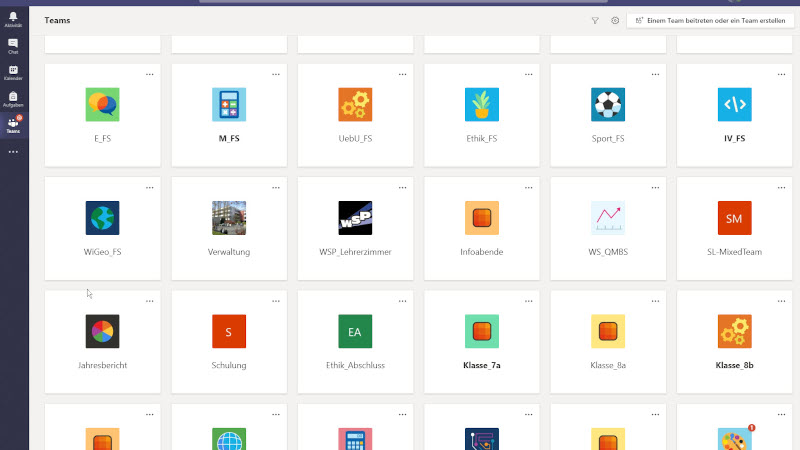Open more options for Verwaltung
The width and height of the screenshot is (800, 450).
tap(276, 188)
